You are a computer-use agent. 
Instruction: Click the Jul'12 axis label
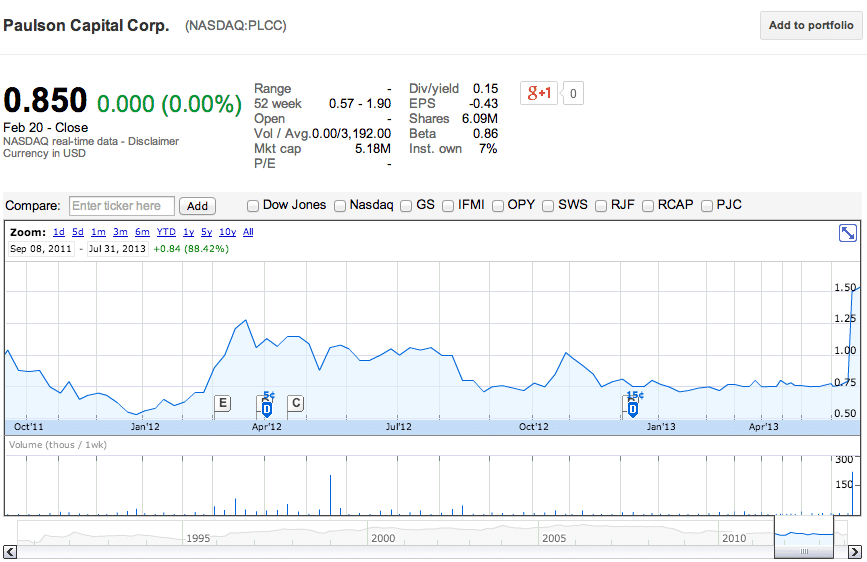click(398, 426)
